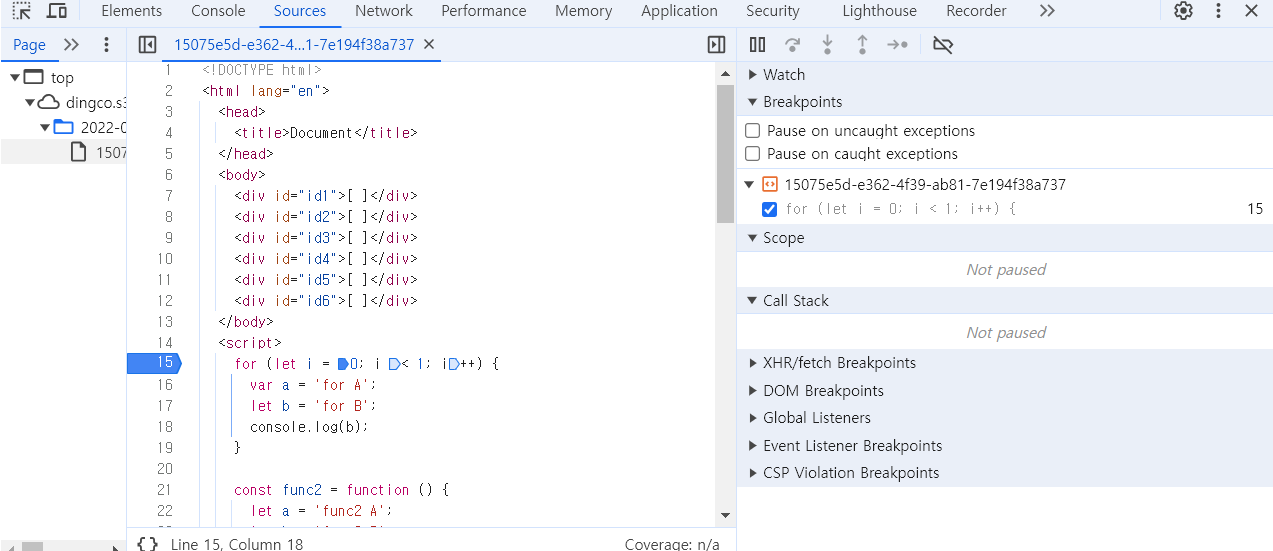The image size is (1273, 551).
Task: Collapse the top frame tree node
Action: coord(15,77)
